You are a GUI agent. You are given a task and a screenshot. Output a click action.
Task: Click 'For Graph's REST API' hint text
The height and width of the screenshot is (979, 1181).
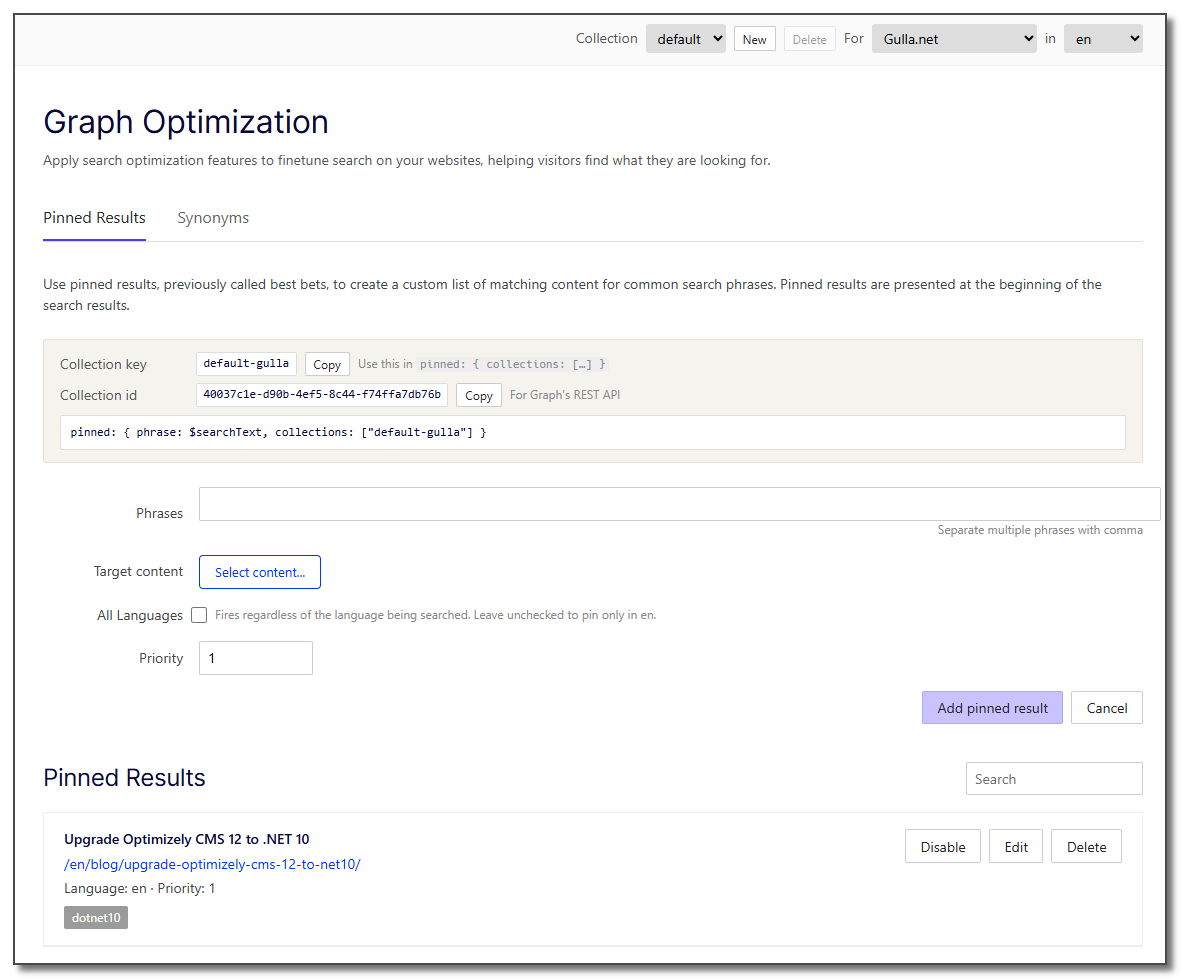point(565,395)
